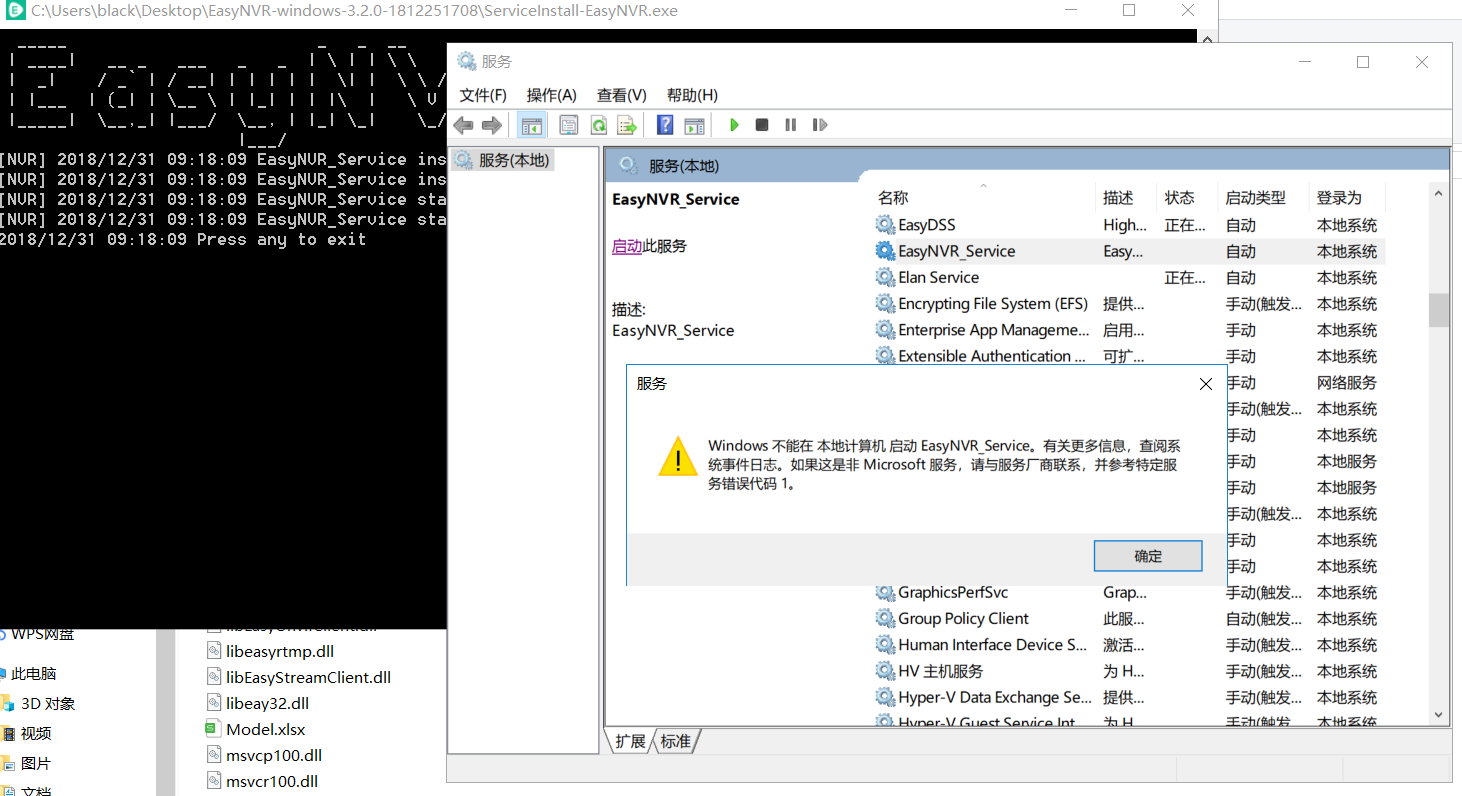Screen dimensions: 1462x796
Task: Open 图片 folder in navigation pane
Action: pos(35,763)
